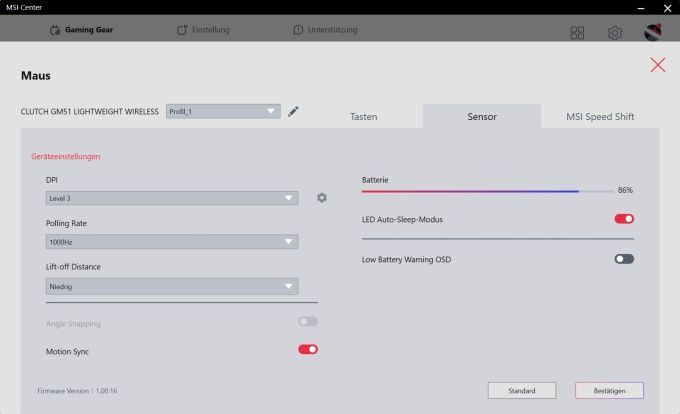Click the Bestätigen button

pyautogui.click(x=609, y=391)
